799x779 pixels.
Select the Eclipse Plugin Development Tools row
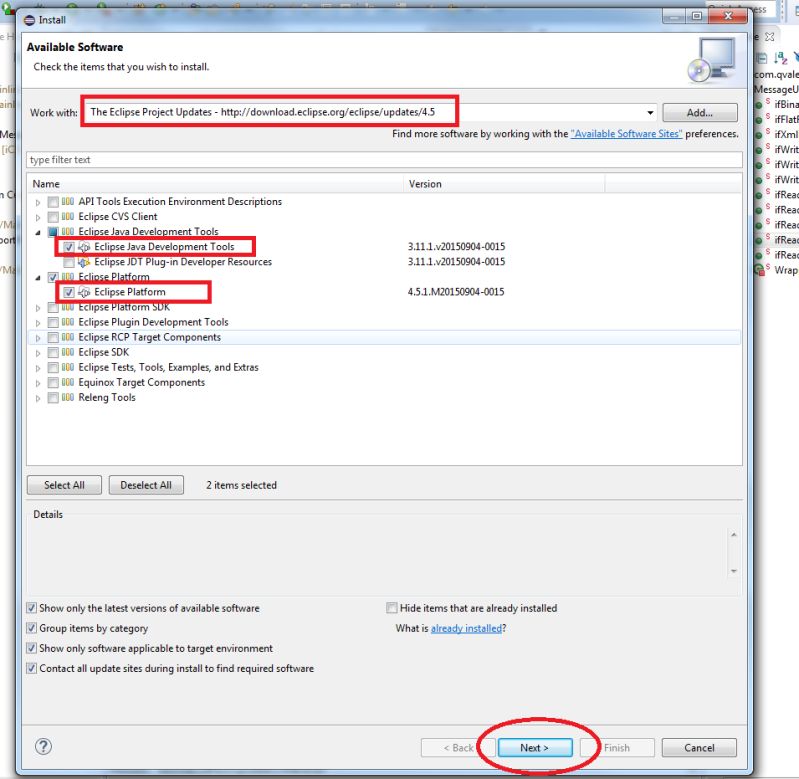coord(384,322)
